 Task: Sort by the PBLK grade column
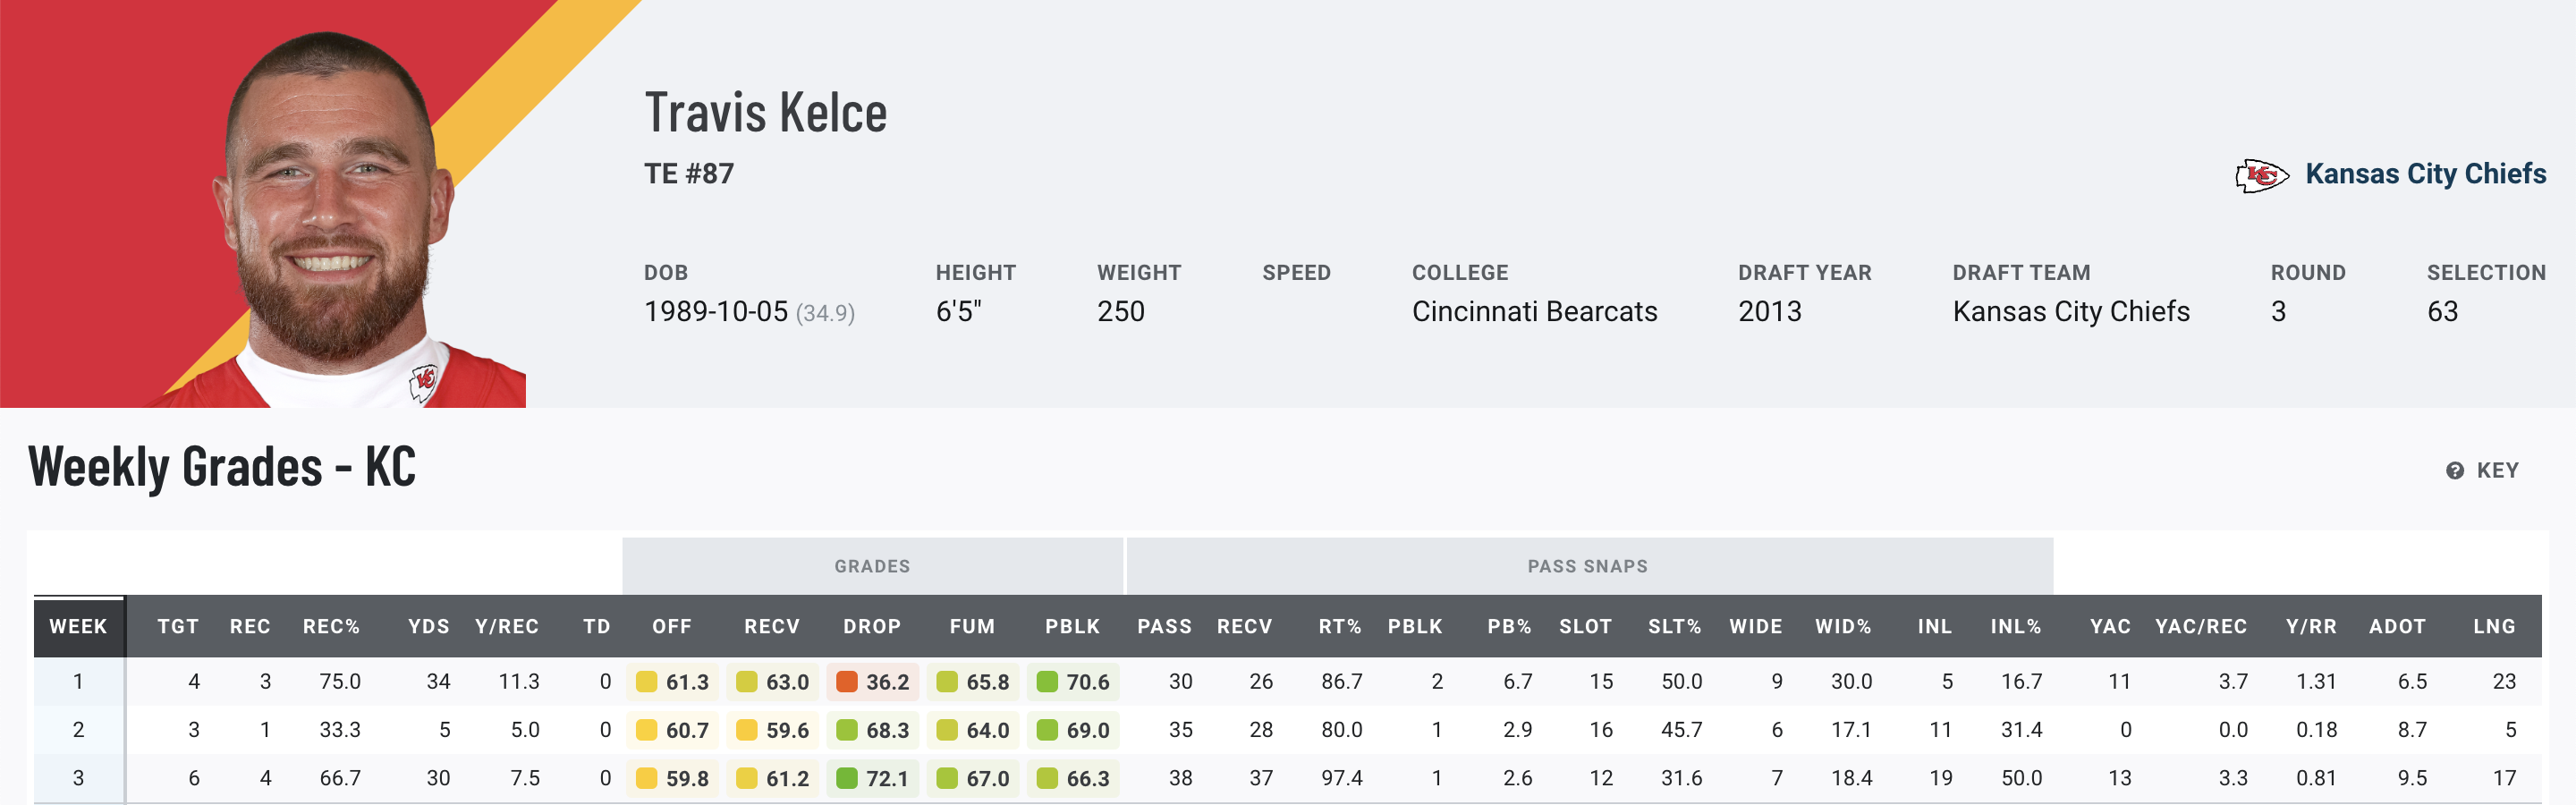(1072, 626)
